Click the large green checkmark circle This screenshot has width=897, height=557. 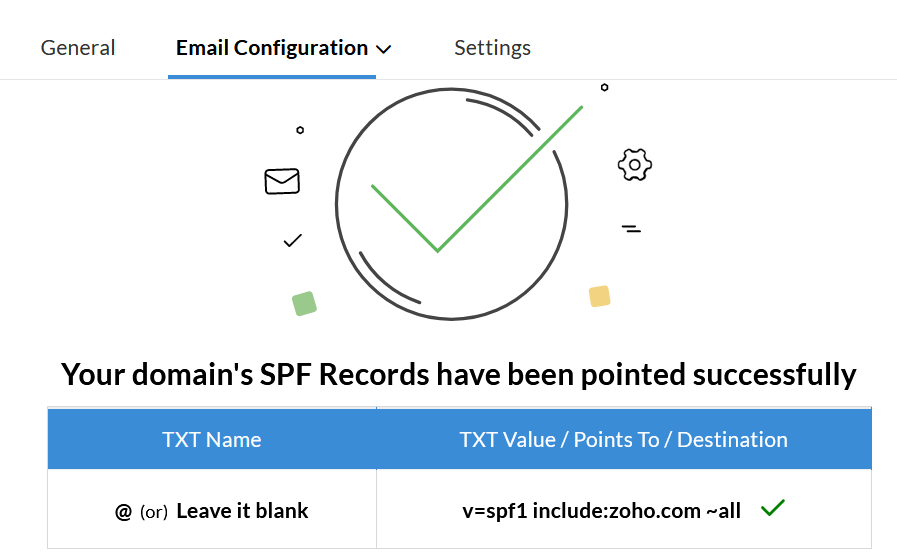(451, 204)
